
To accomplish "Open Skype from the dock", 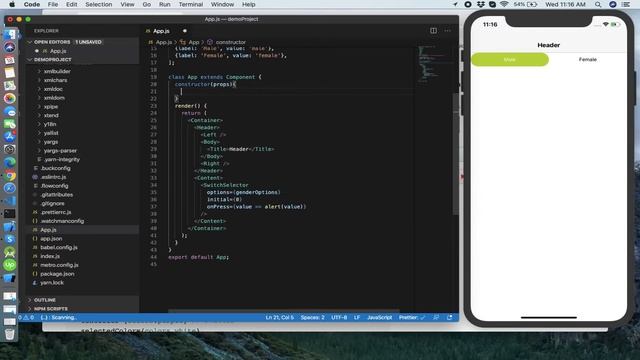I will click(x=9, y=239).
